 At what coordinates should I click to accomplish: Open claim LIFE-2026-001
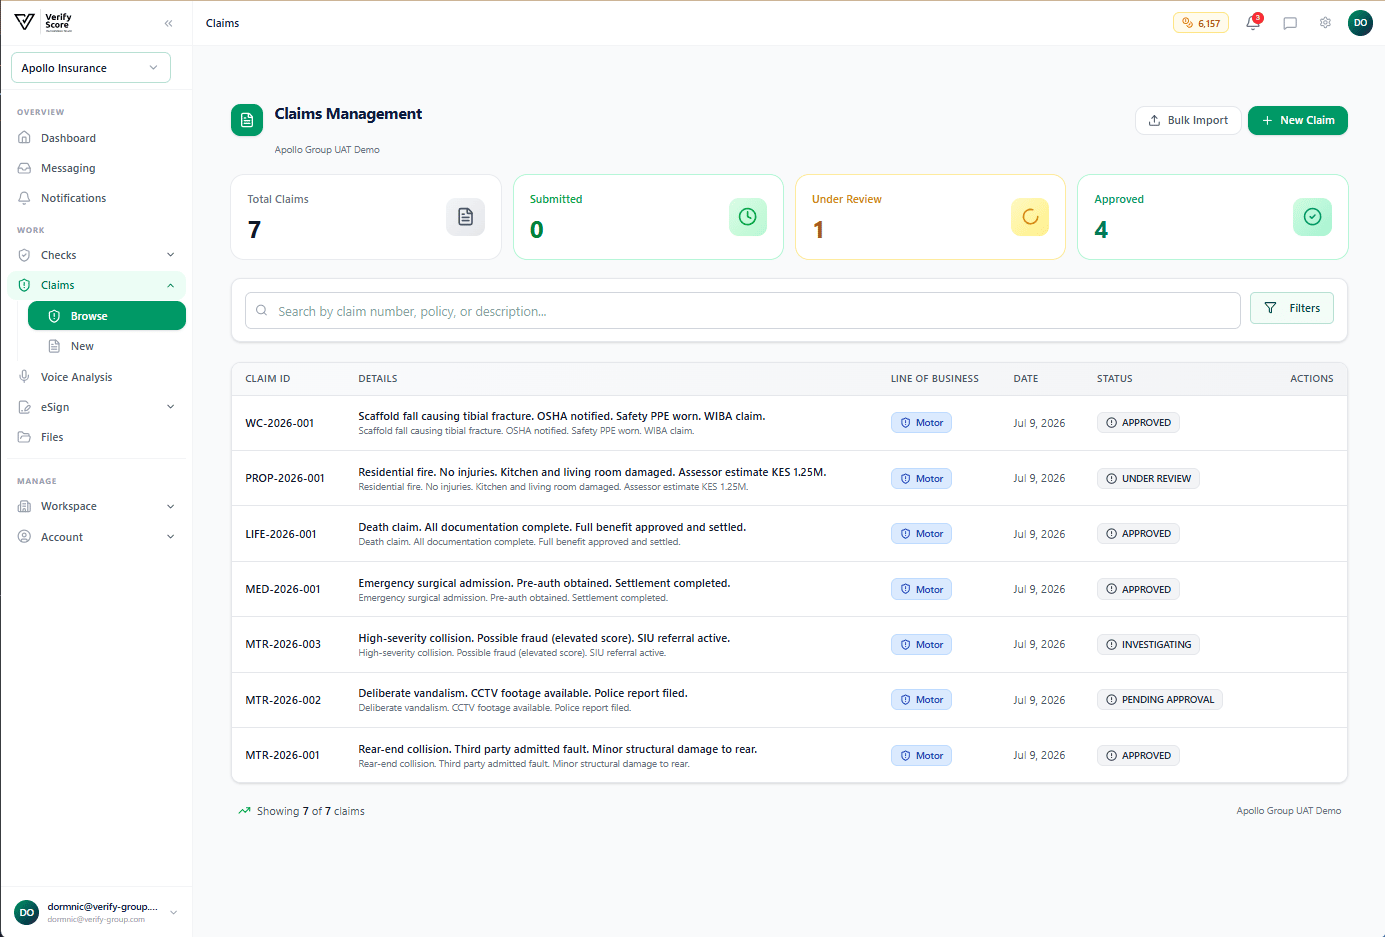(x=281, y=534)
